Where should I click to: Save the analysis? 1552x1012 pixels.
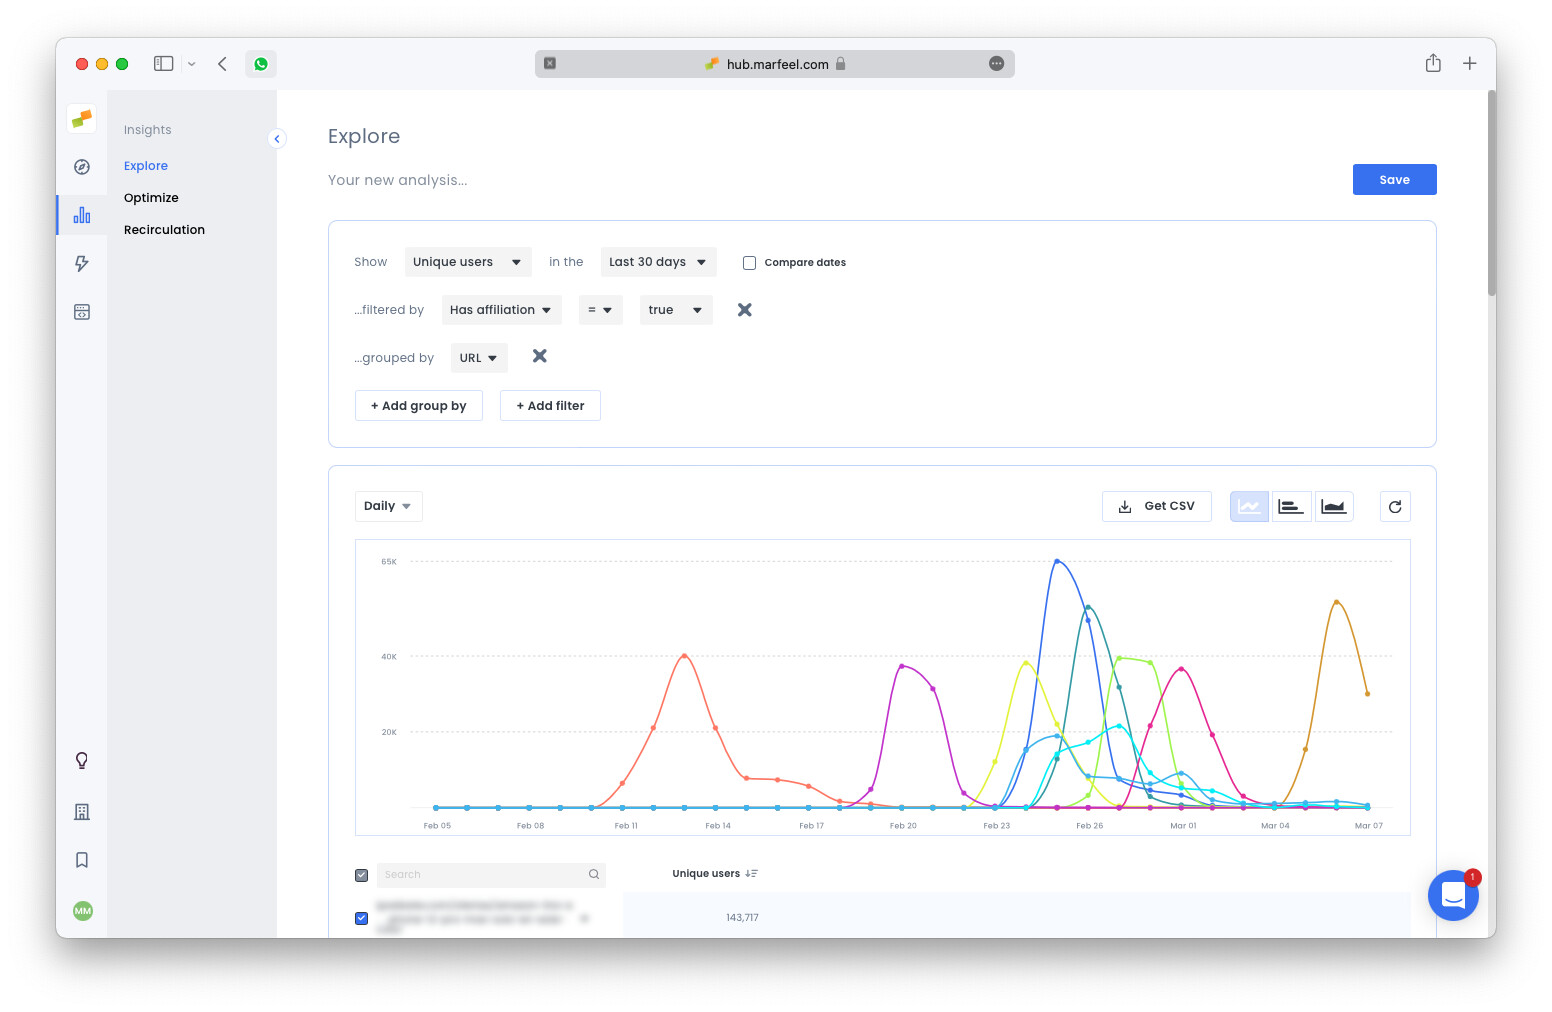tap(1394, 179)
